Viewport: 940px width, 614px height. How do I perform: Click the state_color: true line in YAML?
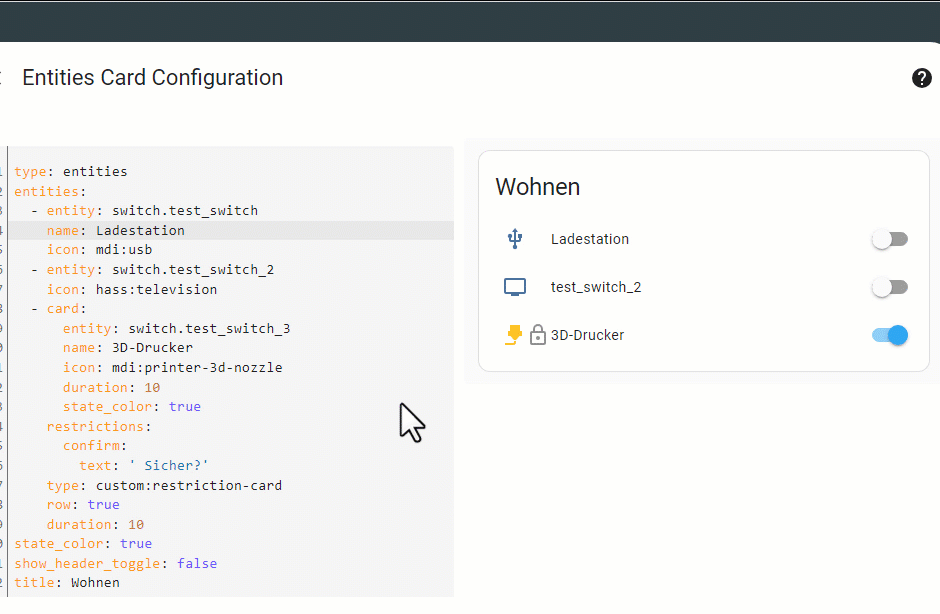click(131, 406)
